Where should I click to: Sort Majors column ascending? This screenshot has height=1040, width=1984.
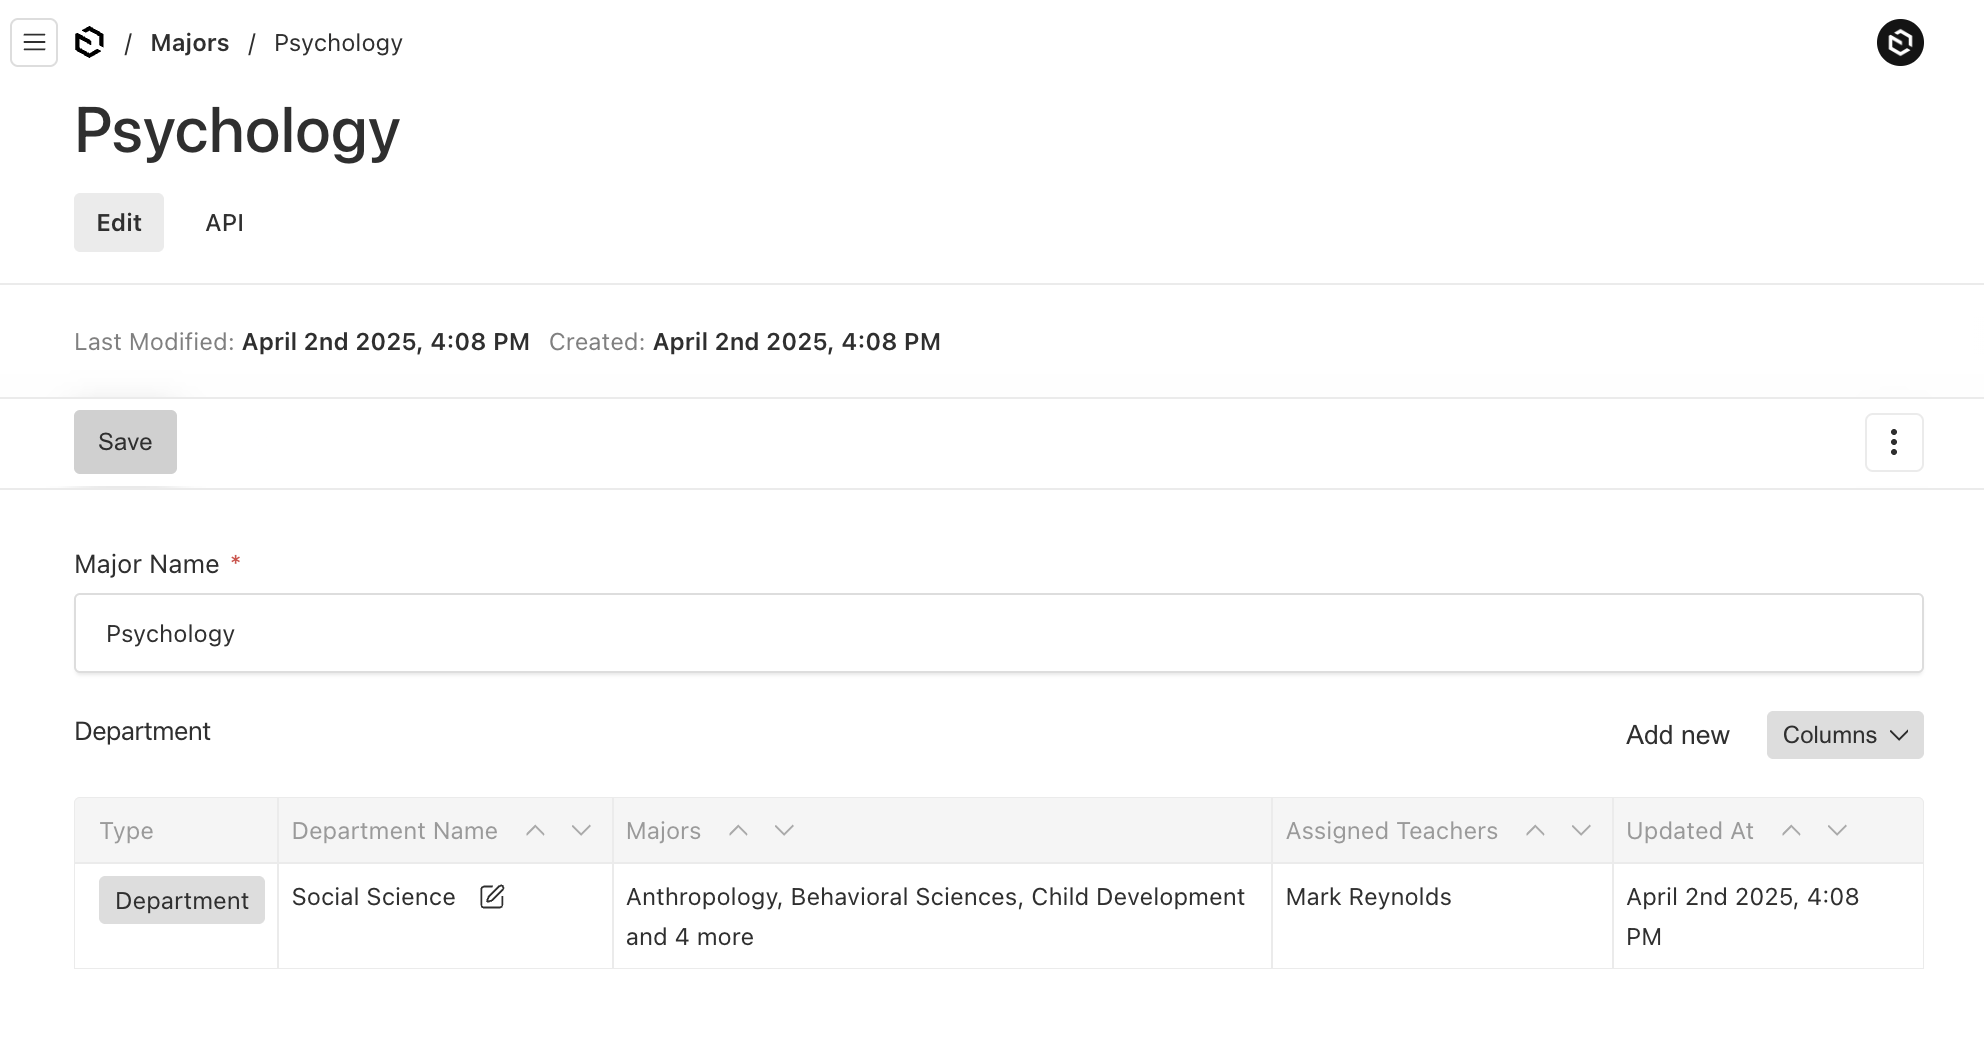tap(738, 831)
